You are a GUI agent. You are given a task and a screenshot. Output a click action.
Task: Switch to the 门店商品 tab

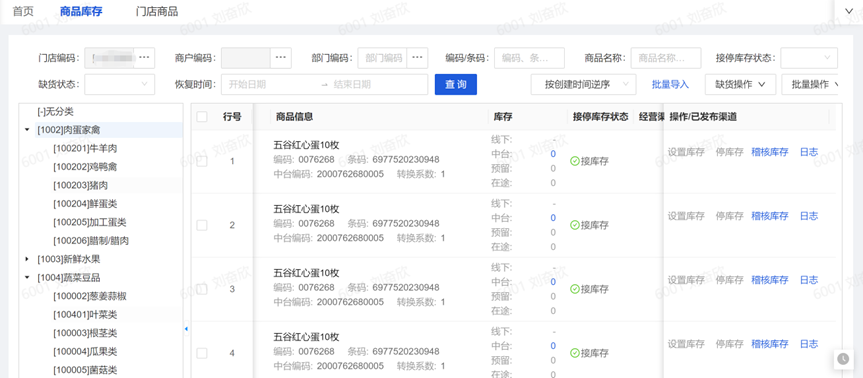click(157, 11)
